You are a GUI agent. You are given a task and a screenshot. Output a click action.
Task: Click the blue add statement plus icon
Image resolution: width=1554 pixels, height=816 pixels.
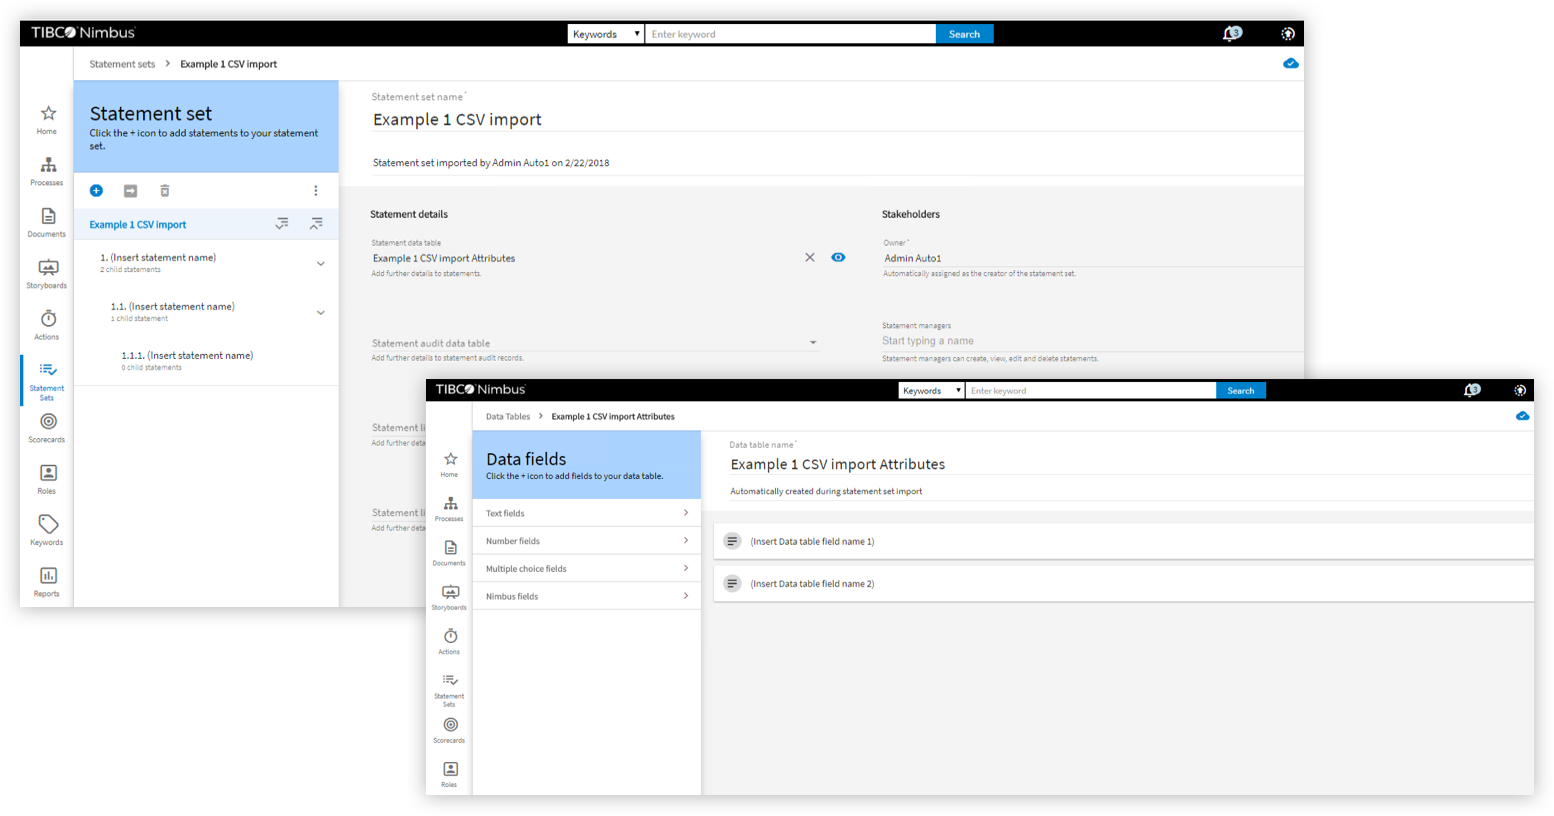(x=96, y=191)
